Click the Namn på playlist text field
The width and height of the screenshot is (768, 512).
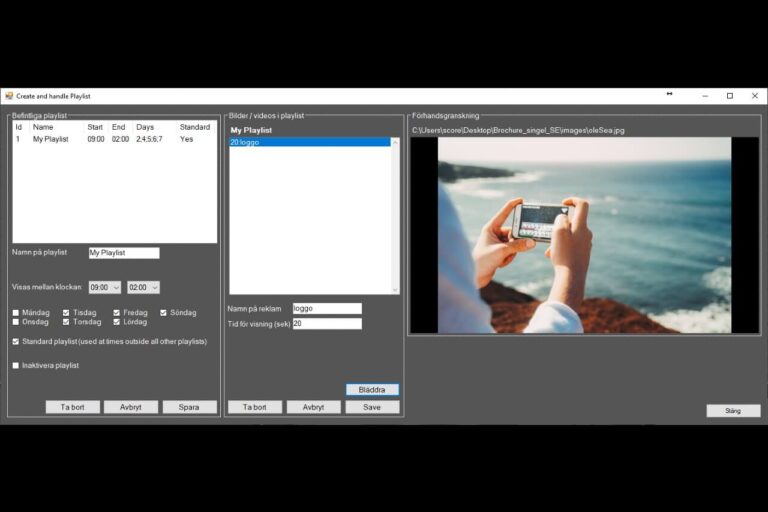124,253
